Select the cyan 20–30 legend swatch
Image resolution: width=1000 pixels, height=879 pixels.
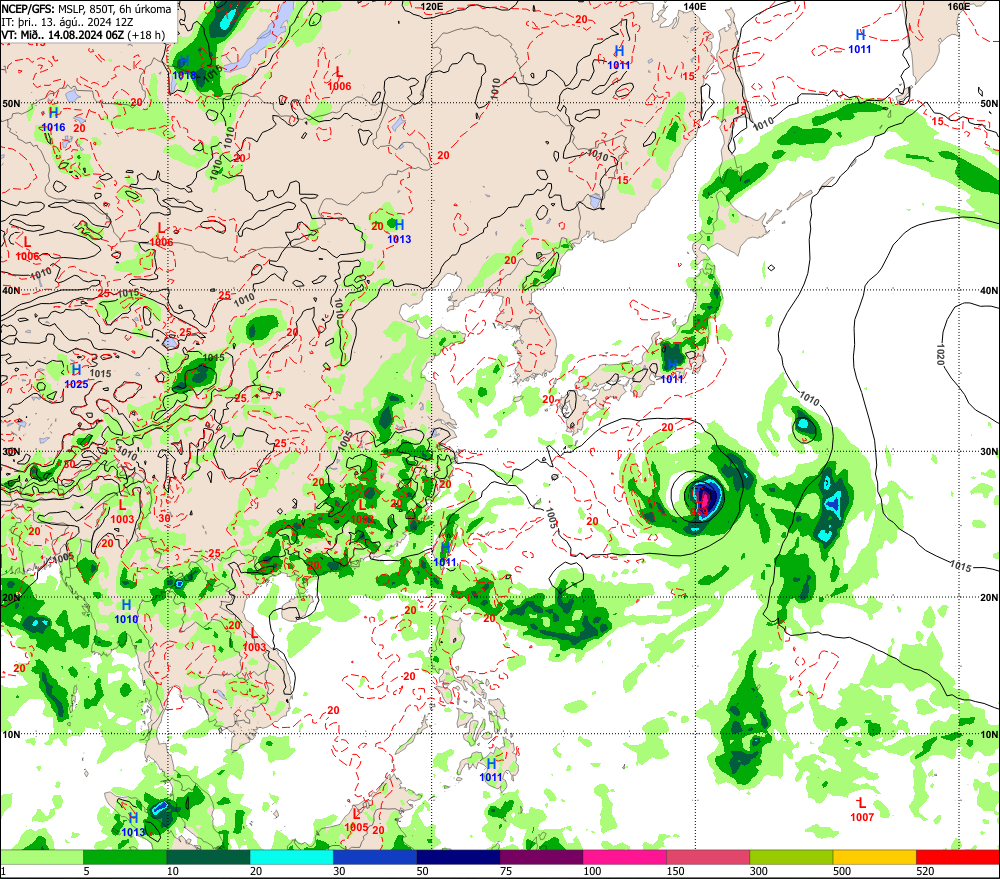click(x=291, y=857)
